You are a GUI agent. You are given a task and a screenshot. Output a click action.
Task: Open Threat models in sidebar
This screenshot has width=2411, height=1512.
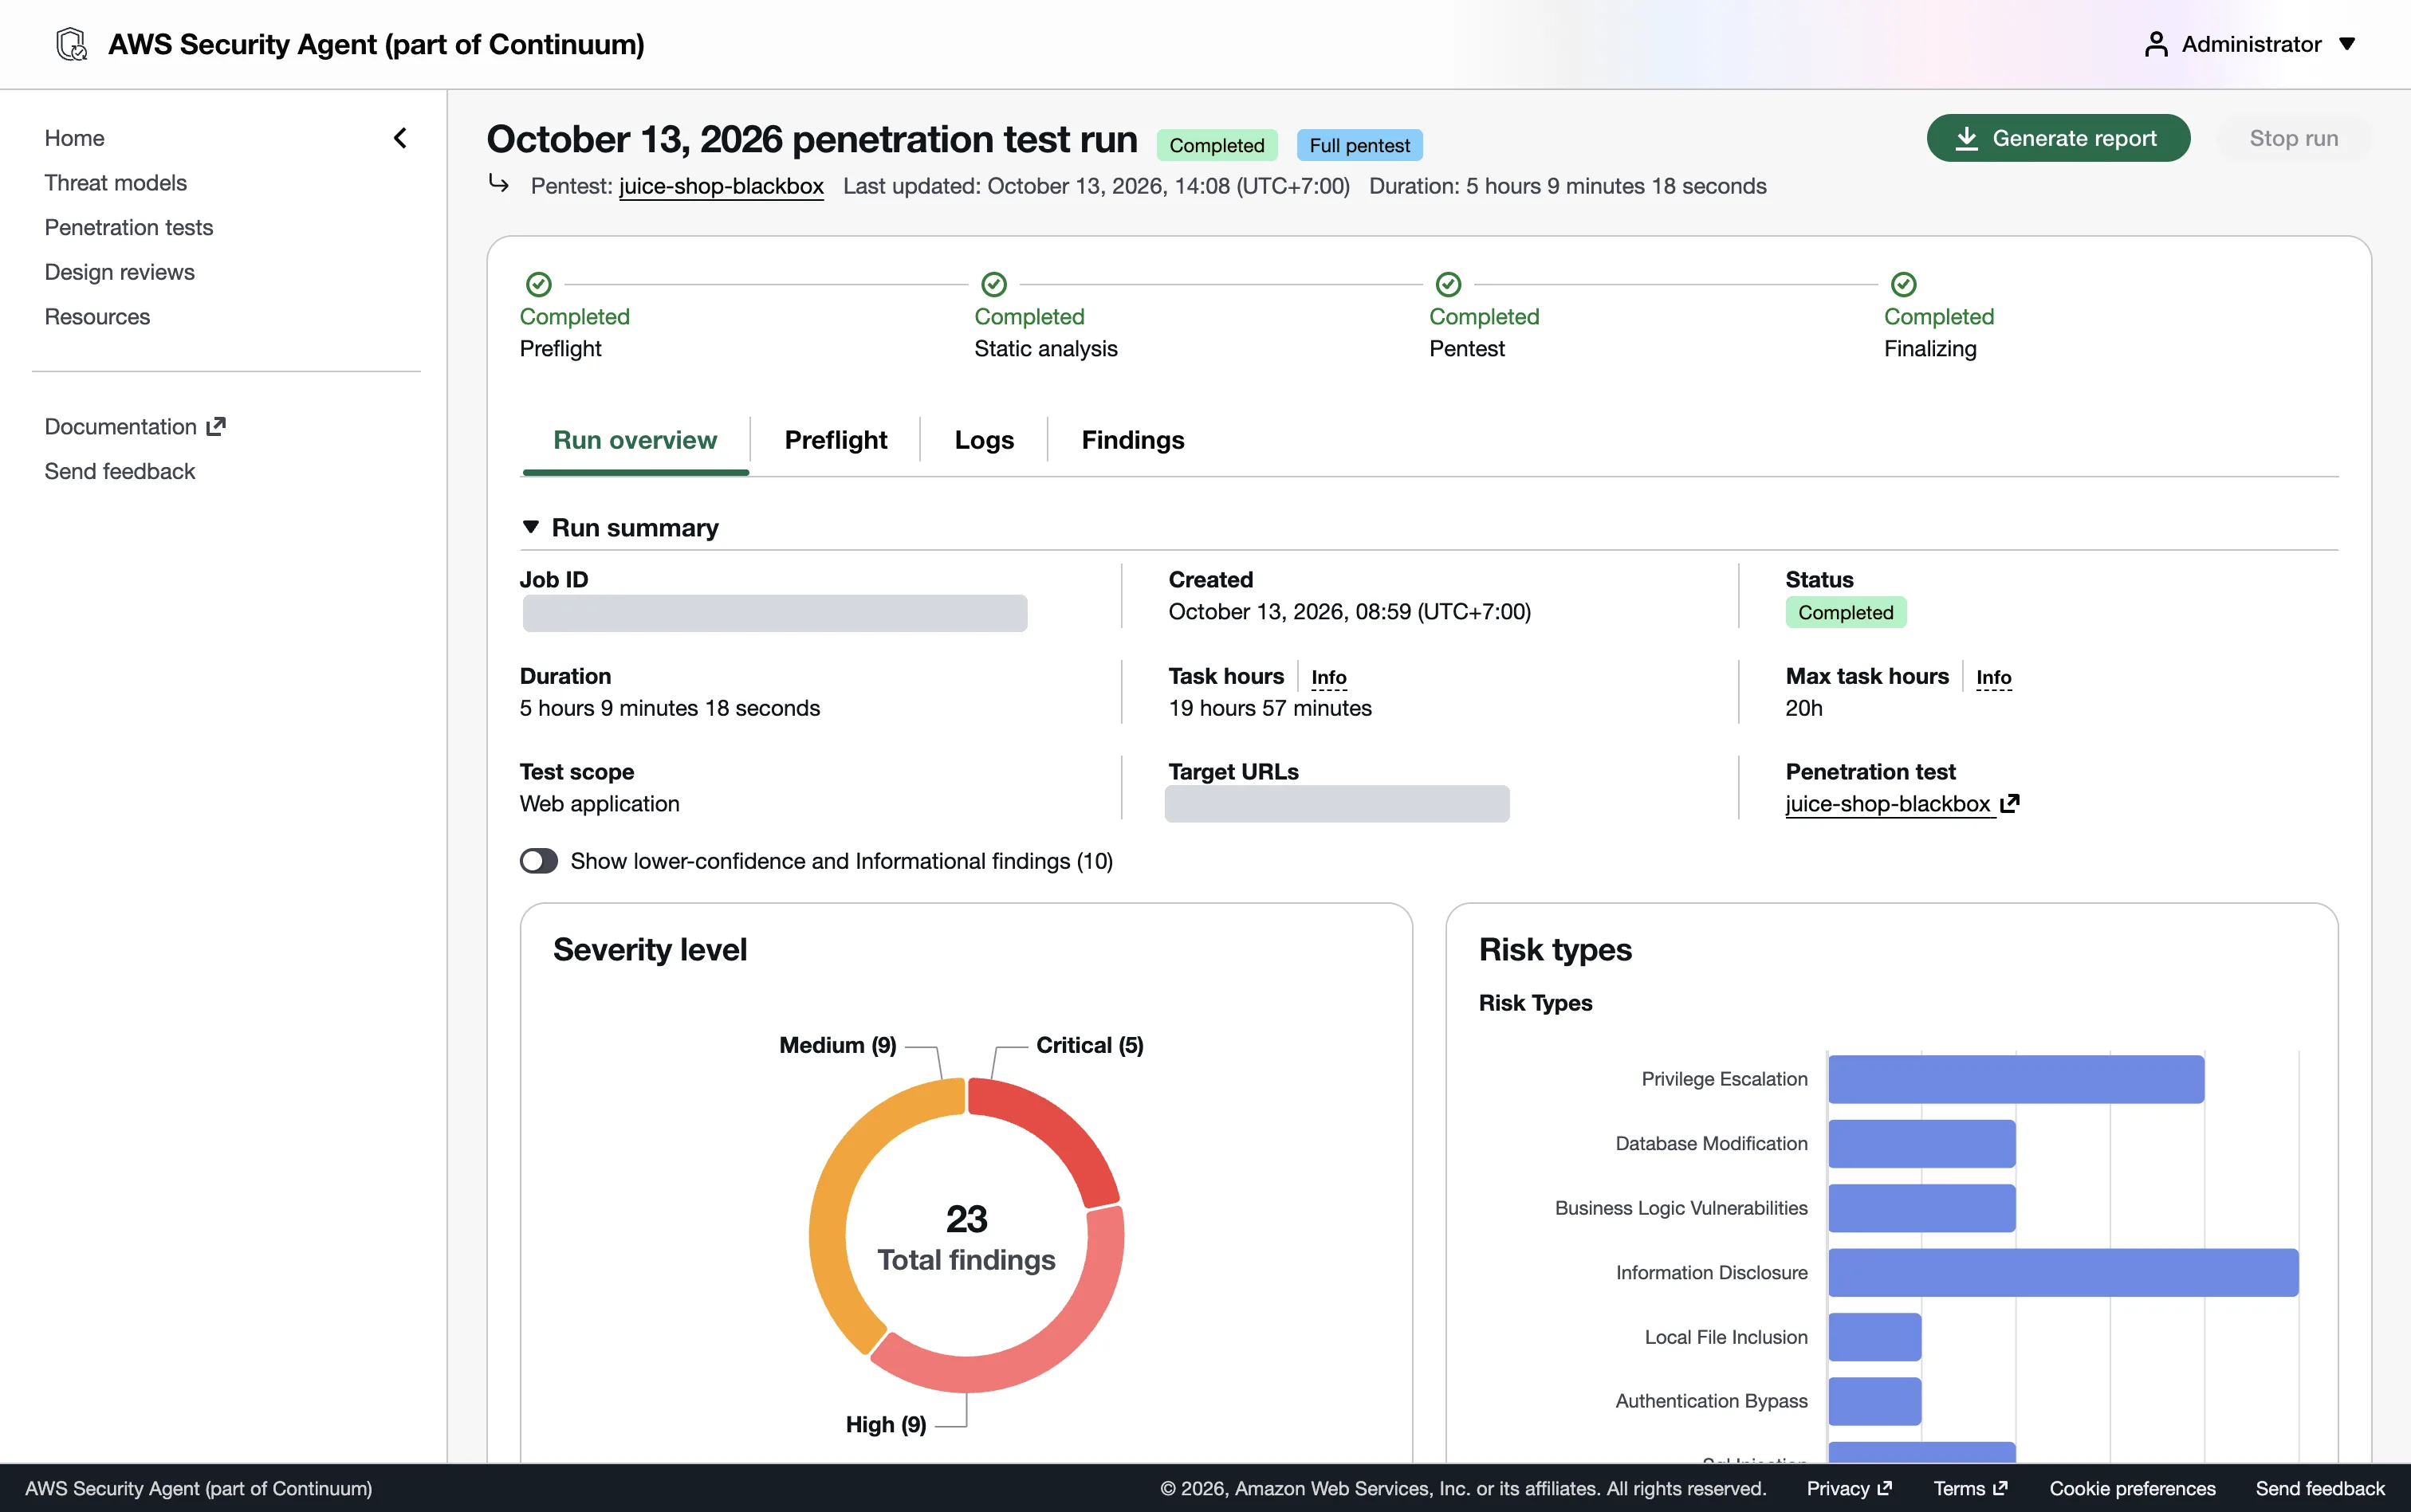116,183
